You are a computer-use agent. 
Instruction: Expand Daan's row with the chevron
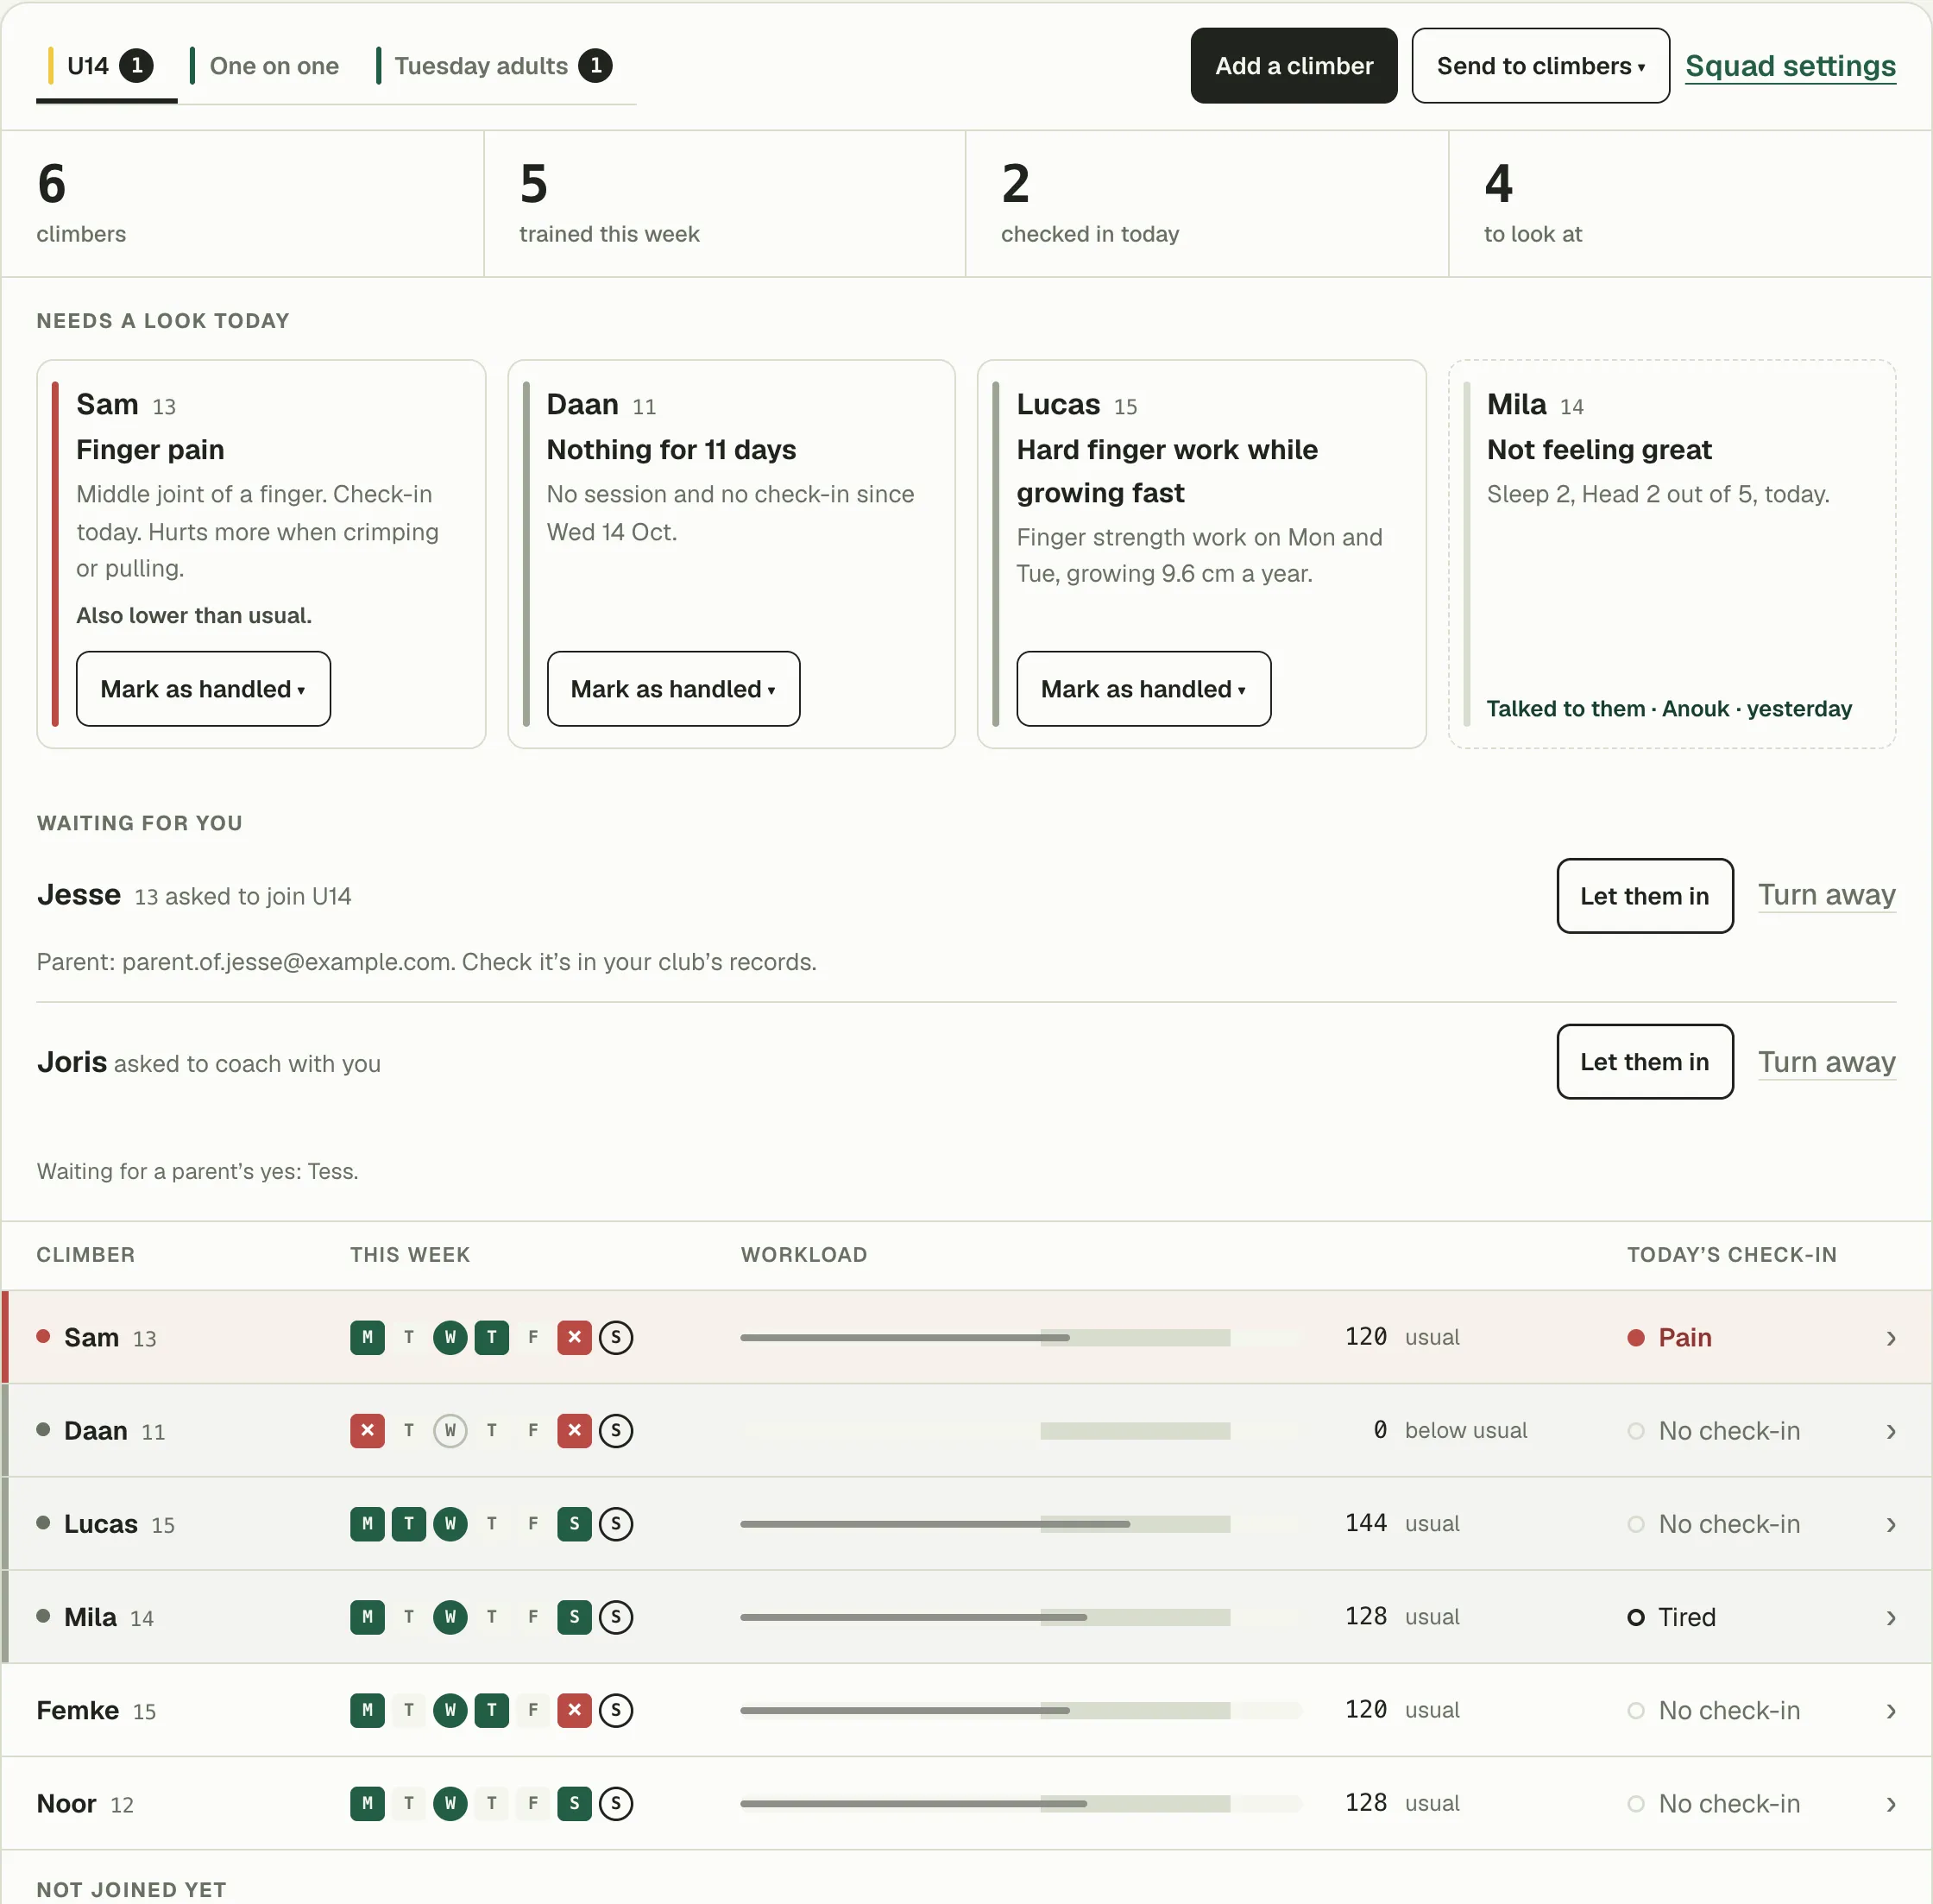1890,1431
